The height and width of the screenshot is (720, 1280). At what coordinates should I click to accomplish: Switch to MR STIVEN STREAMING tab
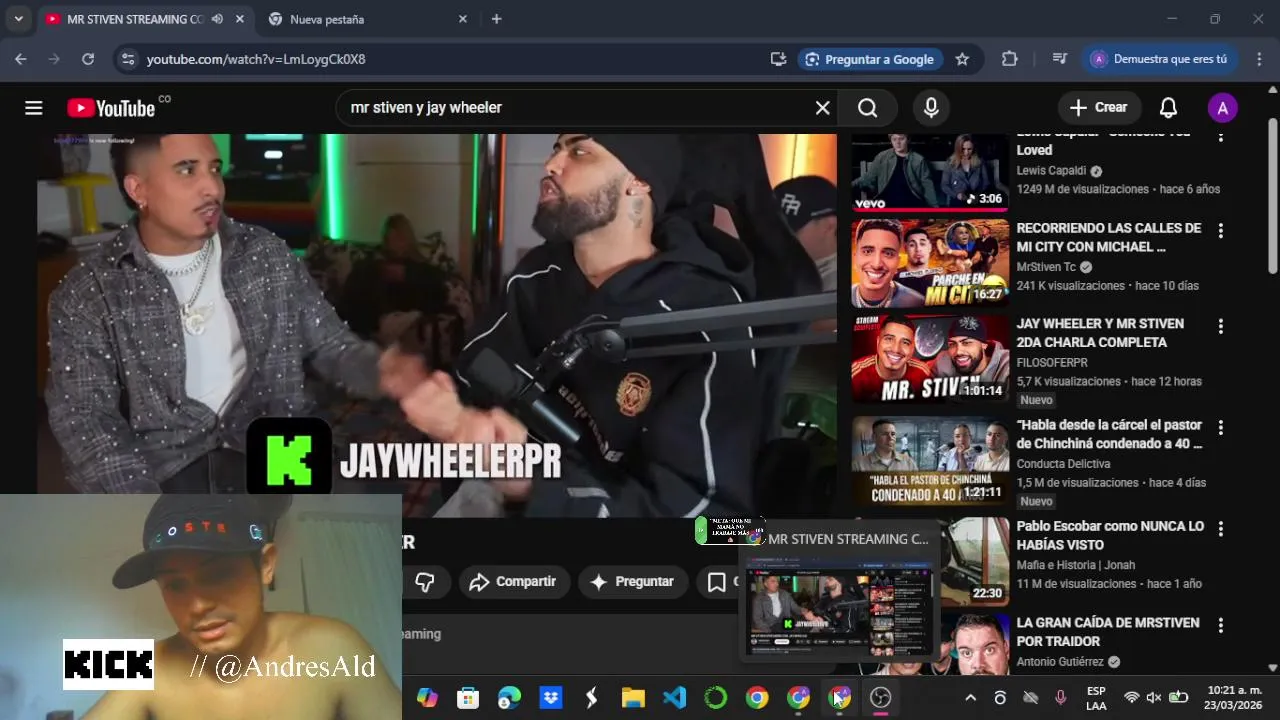click(133, 19)
